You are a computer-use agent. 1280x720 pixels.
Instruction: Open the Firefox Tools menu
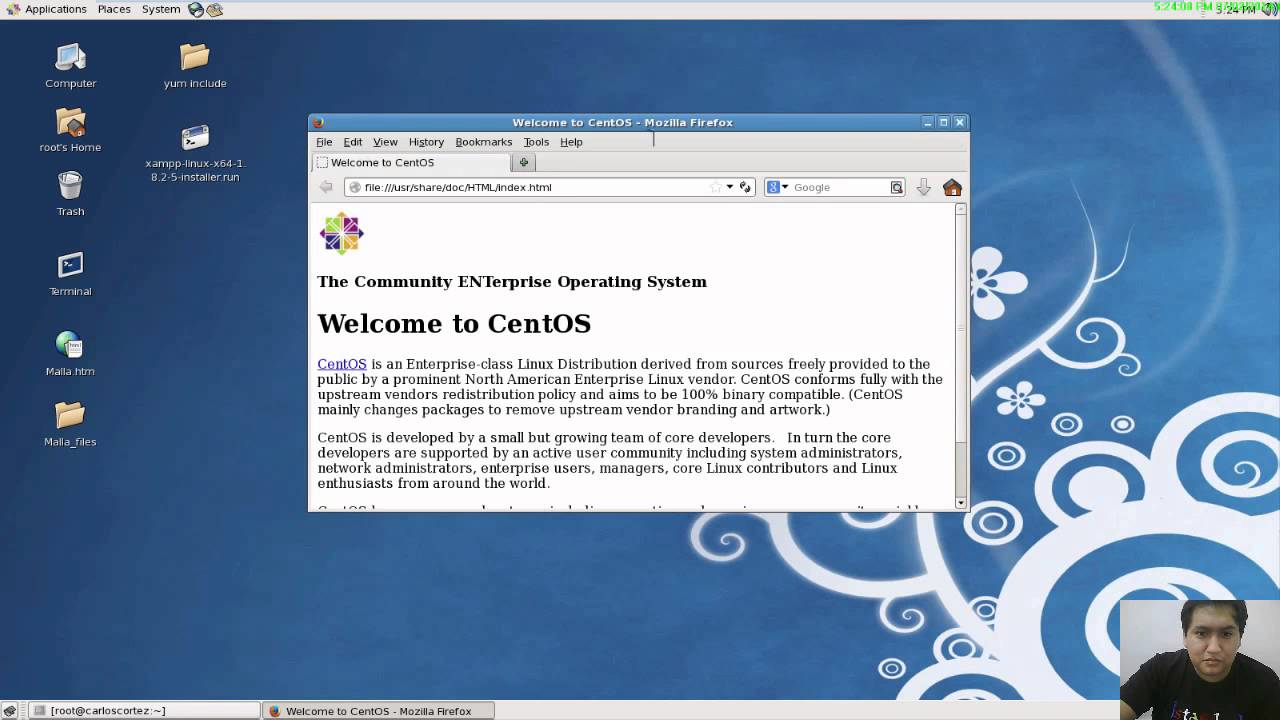[536, 142]
